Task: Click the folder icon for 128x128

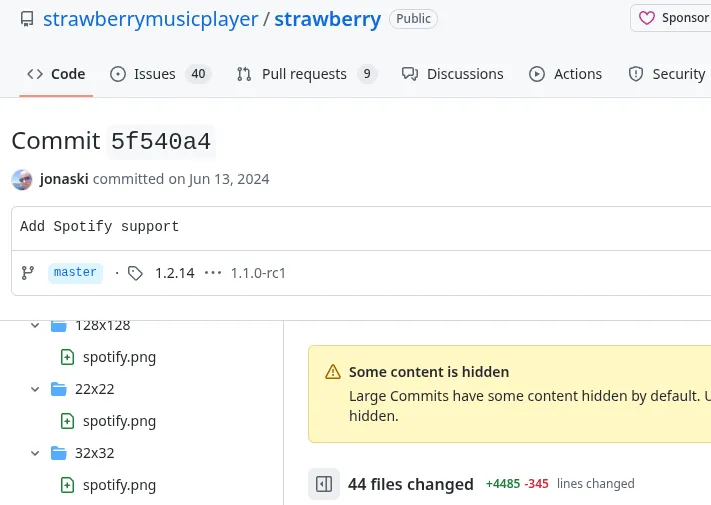Action: (x=58, y=326)
